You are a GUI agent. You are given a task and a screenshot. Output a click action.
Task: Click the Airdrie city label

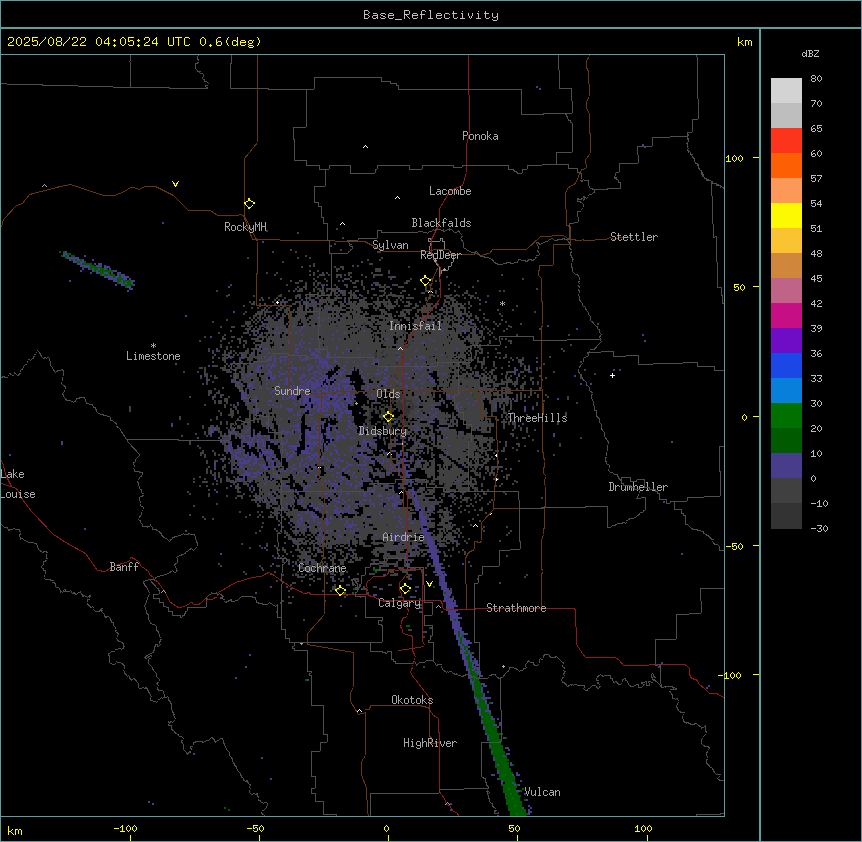click(x=404, y=537)
